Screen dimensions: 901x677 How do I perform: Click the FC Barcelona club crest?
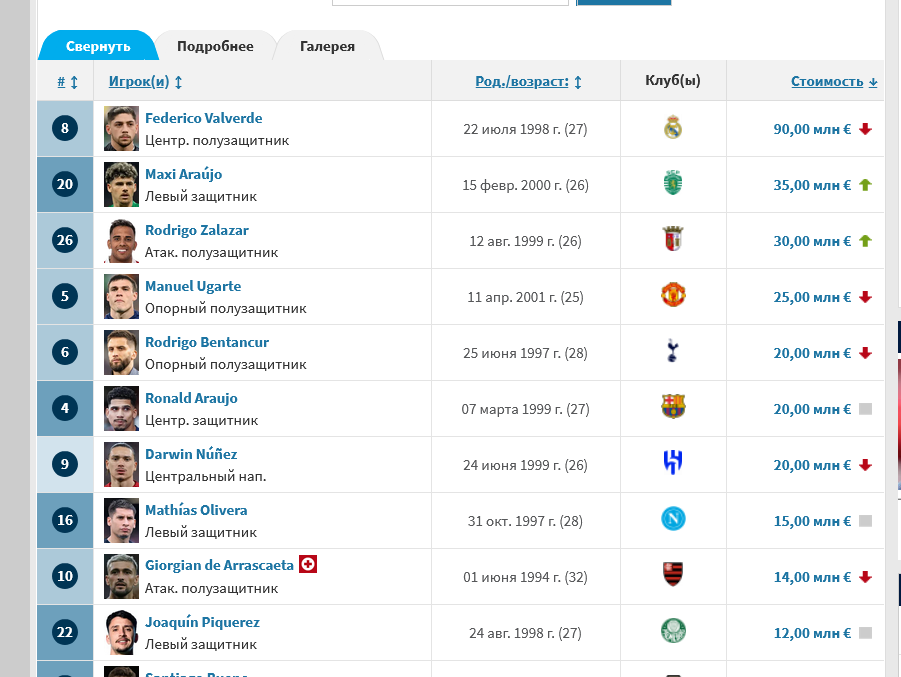[x=673, y=407]
